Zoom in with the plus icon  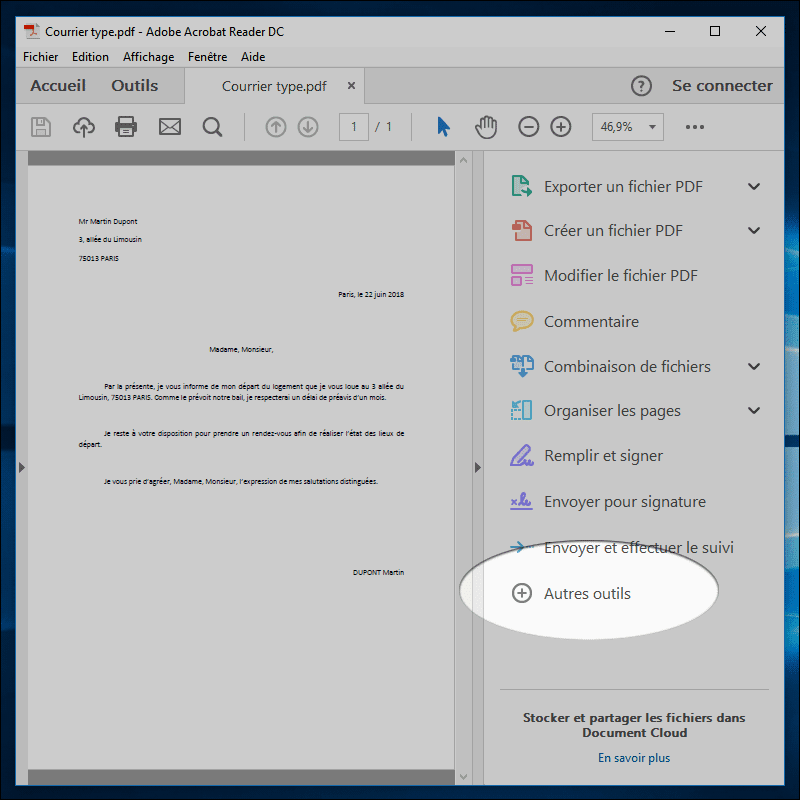tap(560, 127)
